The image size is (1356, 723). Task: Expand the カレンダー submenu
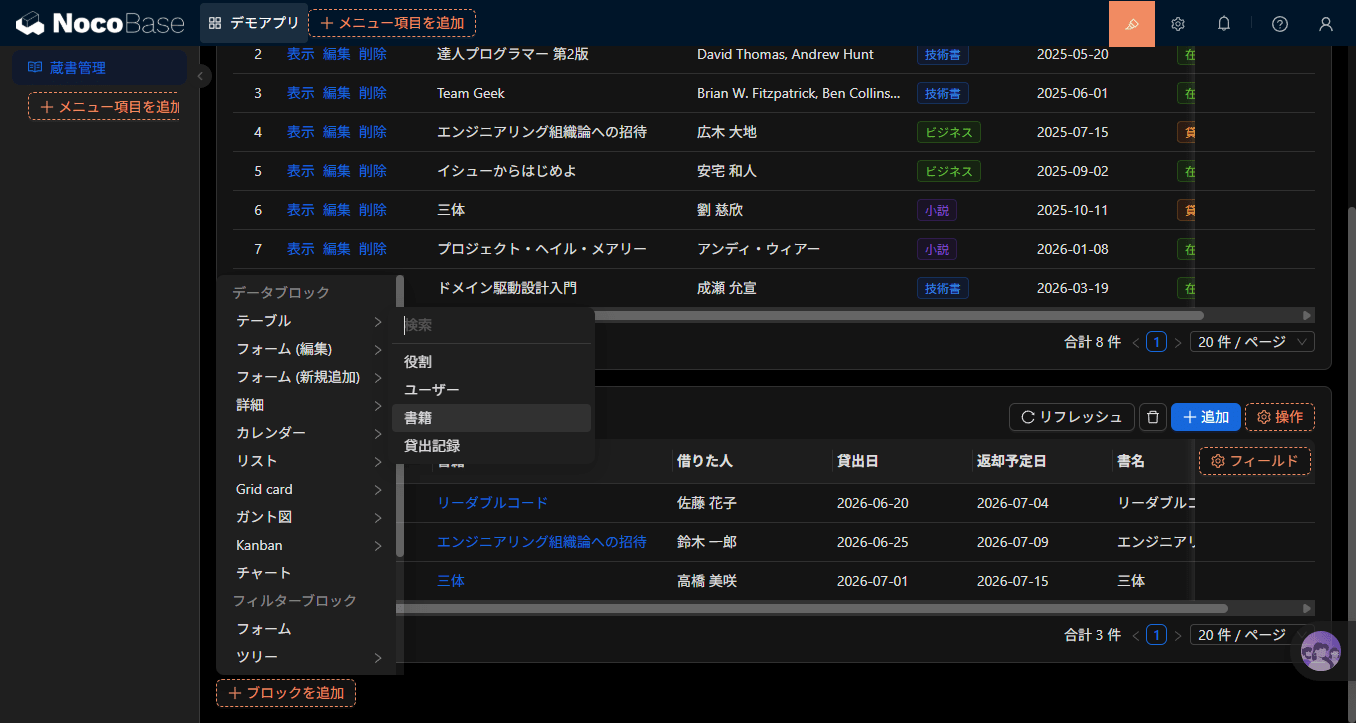point(308,433)
